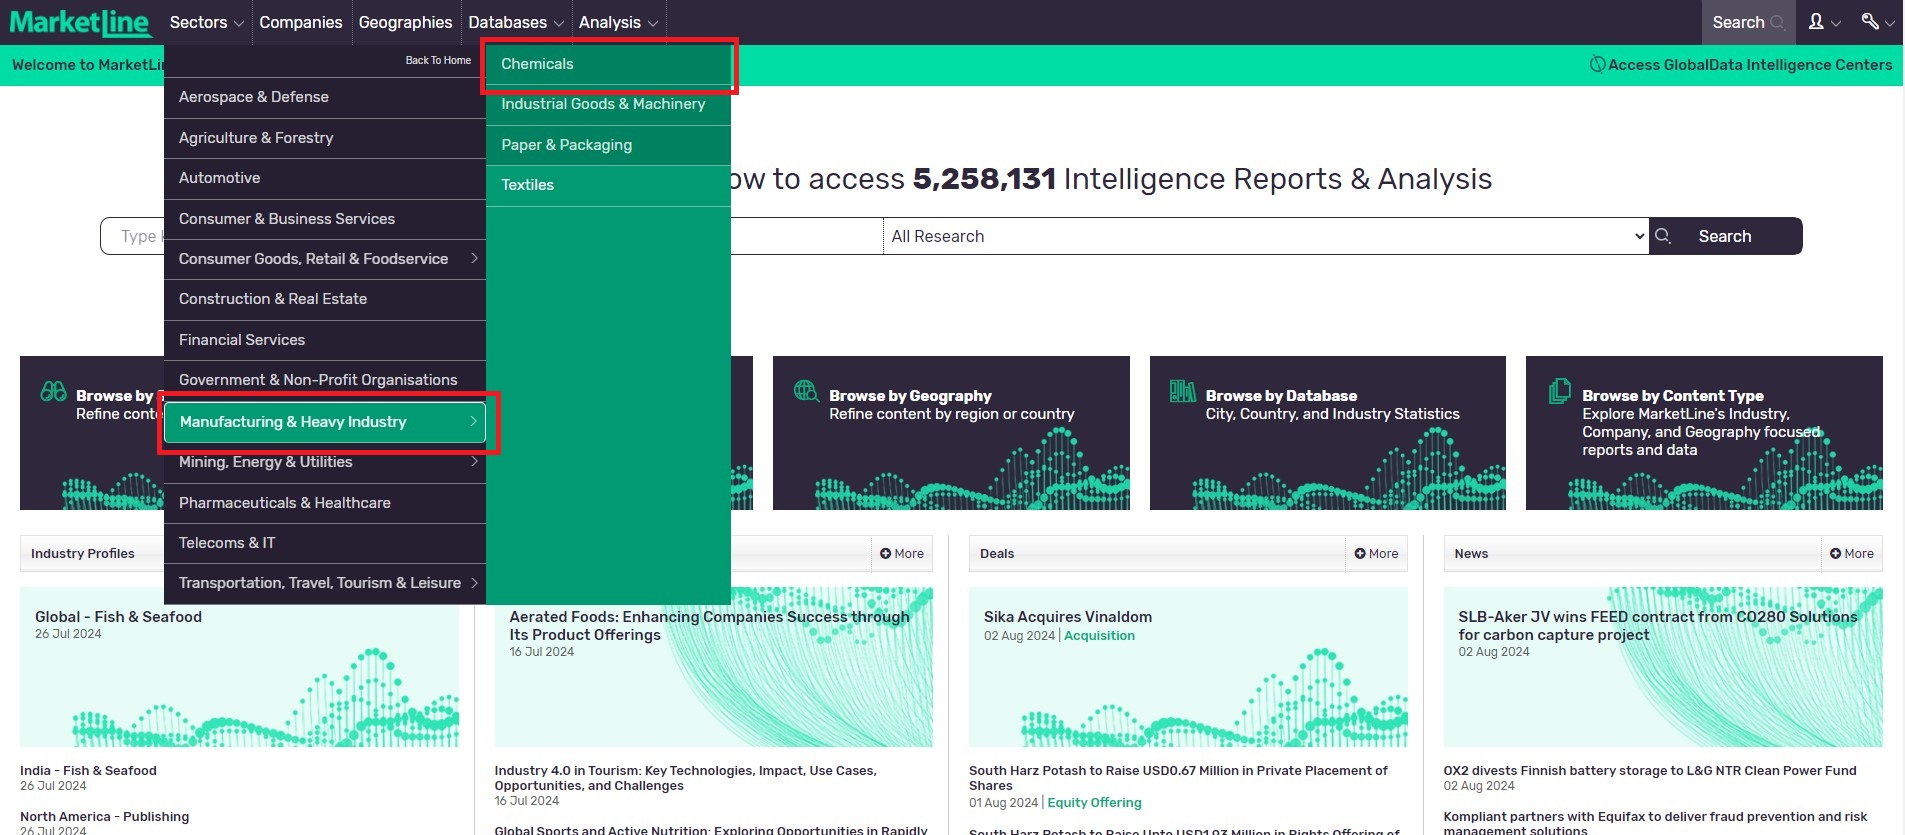Viewport: 1905px width, 835px height.
Task: Open Access GlobalData Intelligence Centers link
Action: (x=1741, y=65)
